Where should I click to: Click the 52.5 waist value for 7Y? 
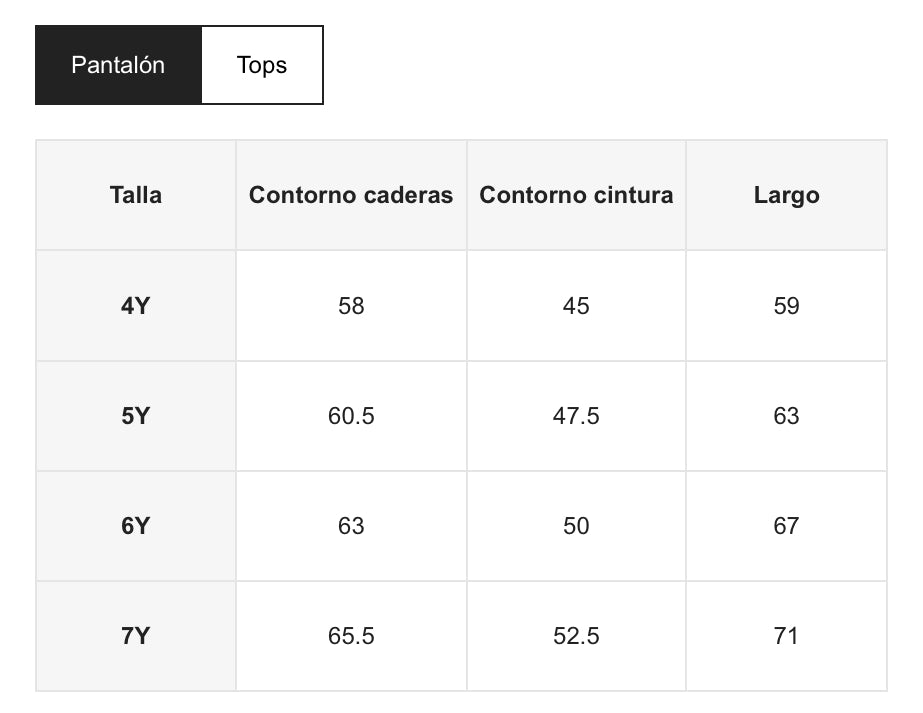pos(576,636)
